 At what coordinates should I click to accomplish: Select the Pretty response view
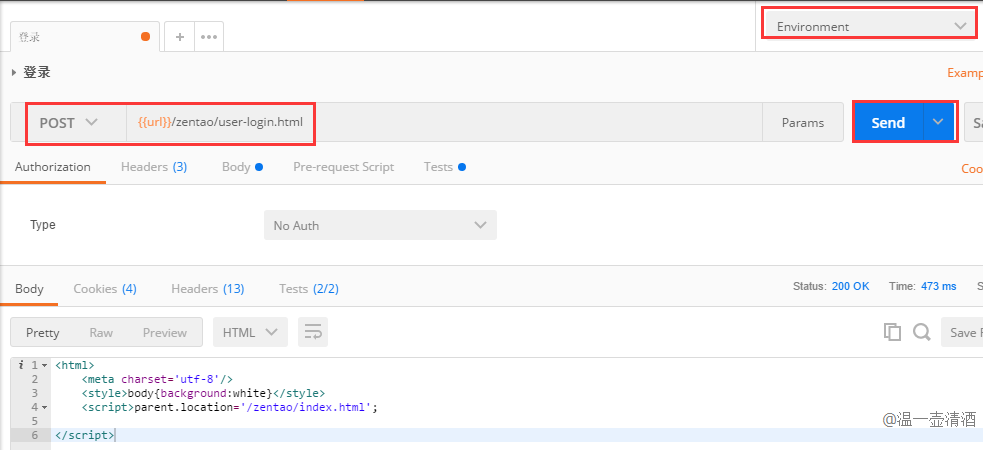pos(43,333)
